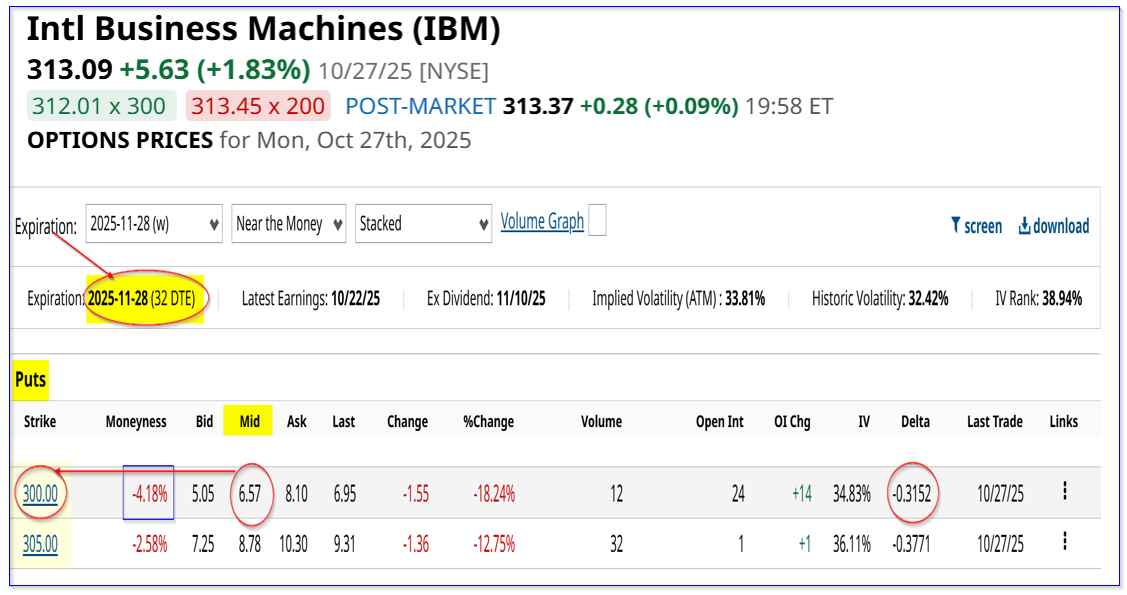Open the Stacked view dropdown
The height and width of the screenshot is (595, 1127).
click(423, 224)
